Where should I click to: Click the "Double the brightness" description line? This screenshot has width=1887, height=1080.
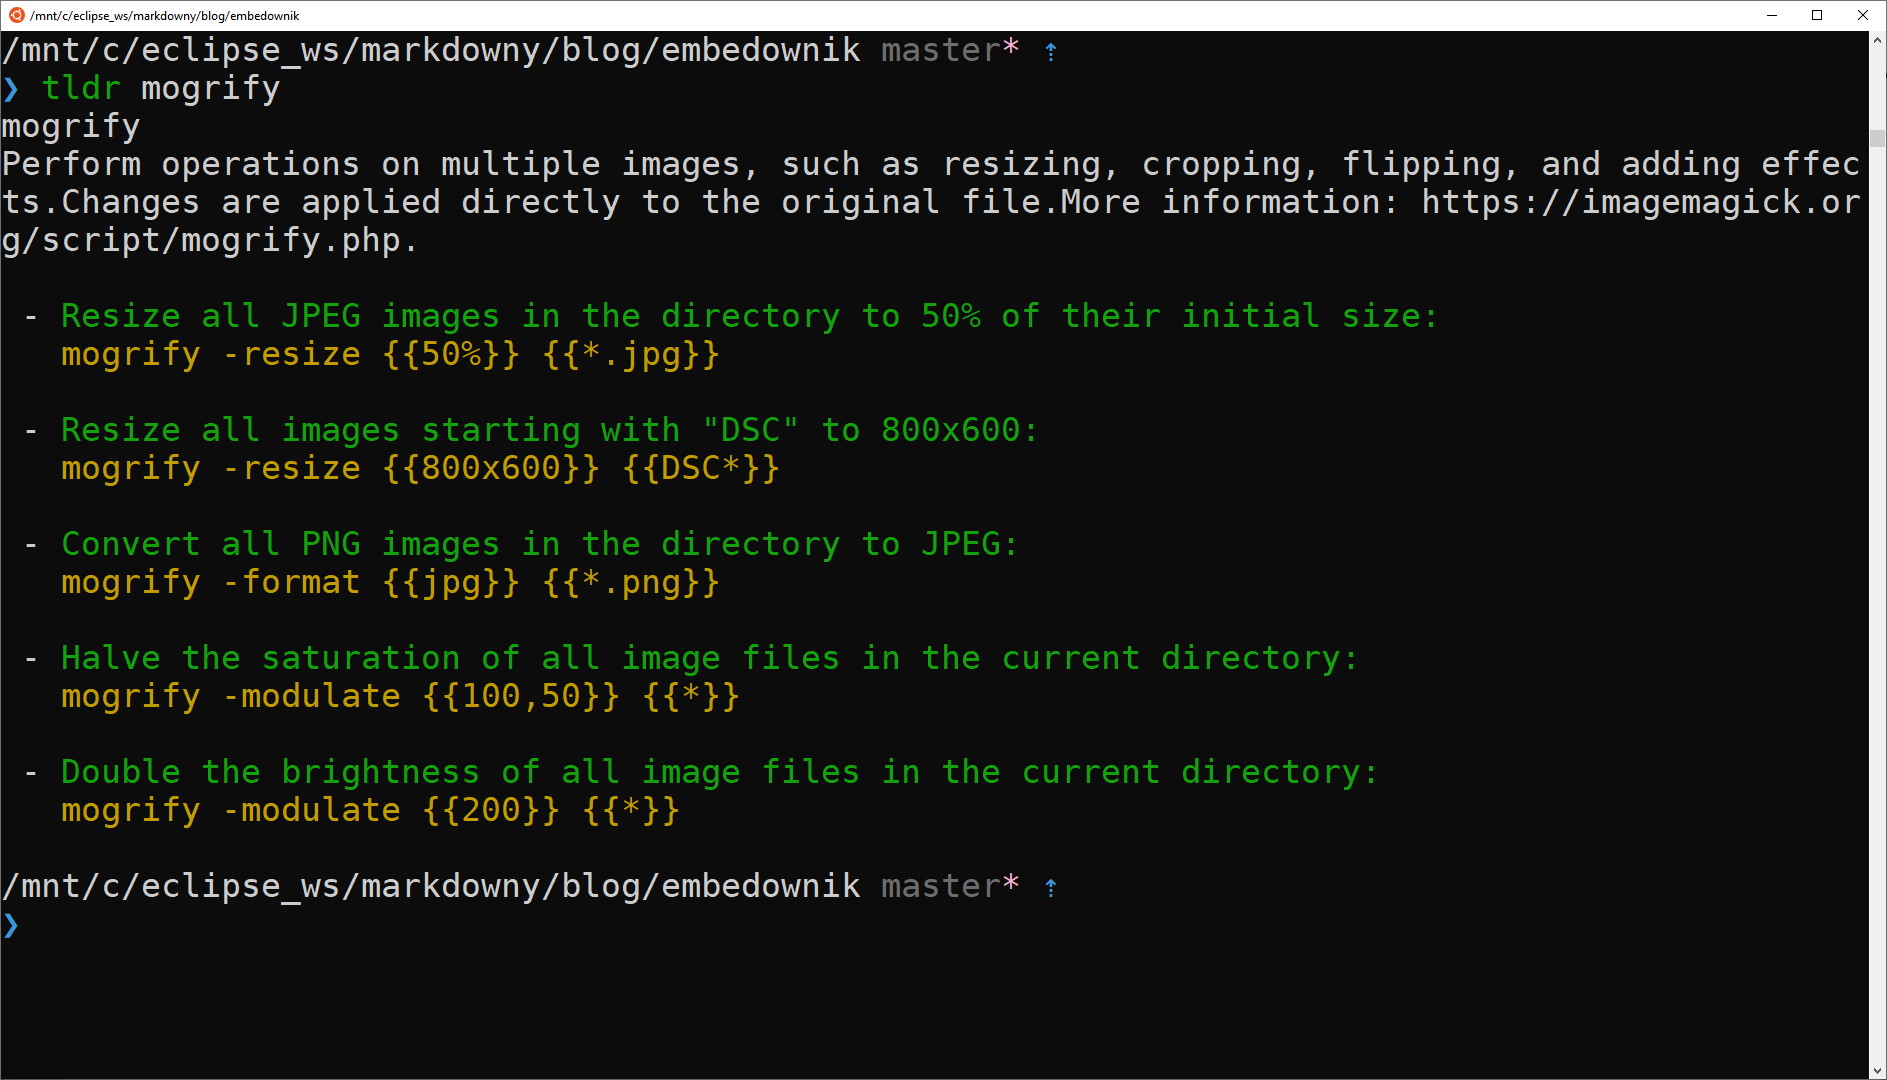pyautogui.click(x=718, y=773)
